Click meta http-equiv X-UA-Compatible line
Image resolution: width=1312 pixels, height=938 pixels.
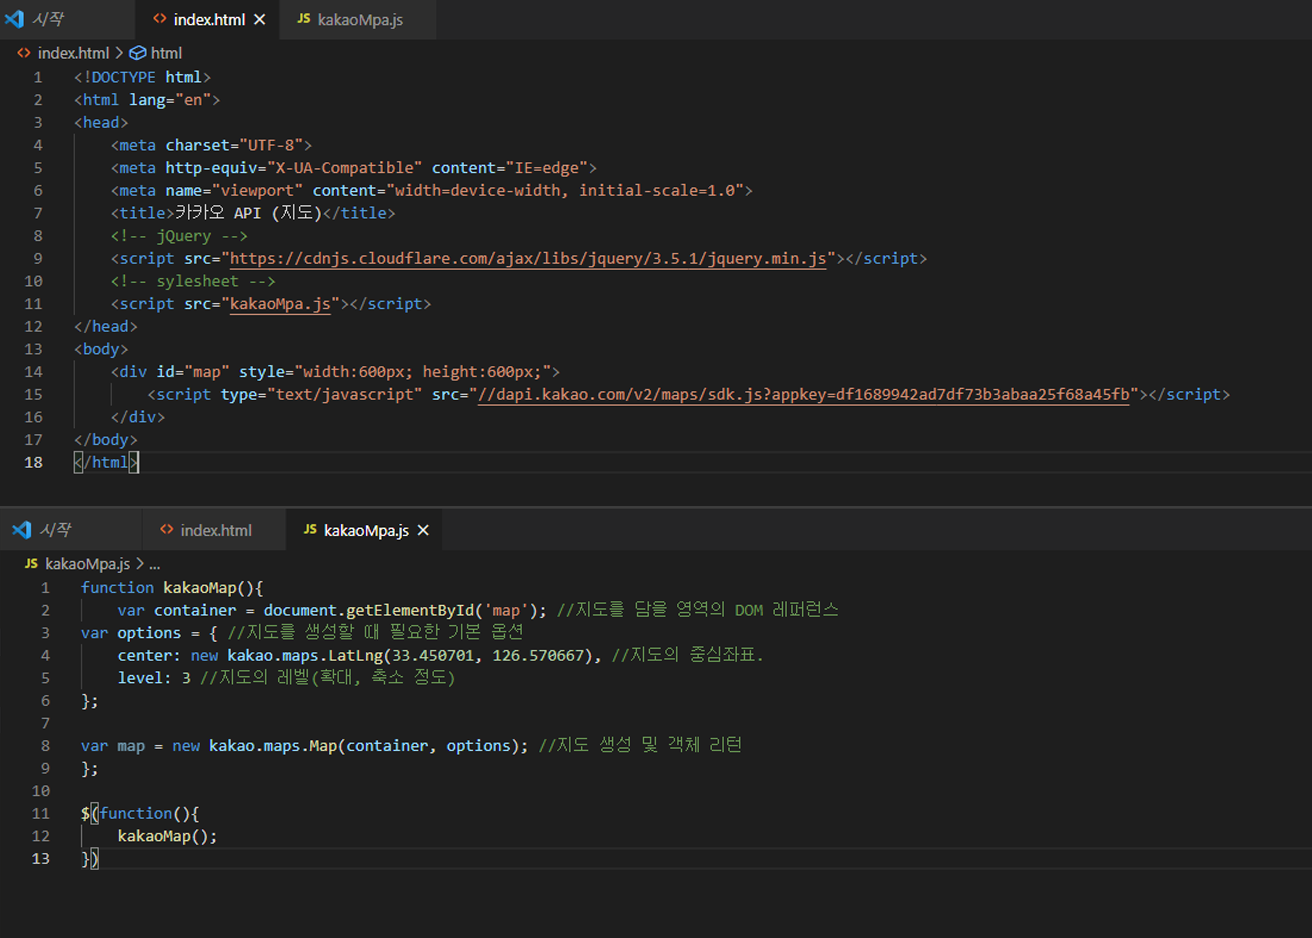pos(354,168)
